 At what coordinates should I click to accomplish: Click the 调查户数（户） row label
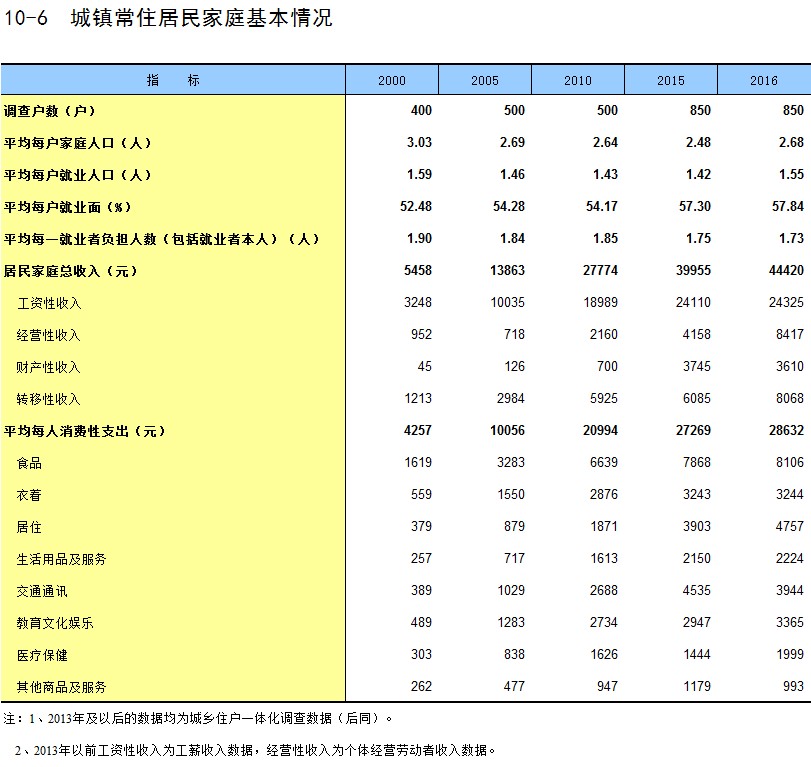[50, 111]
